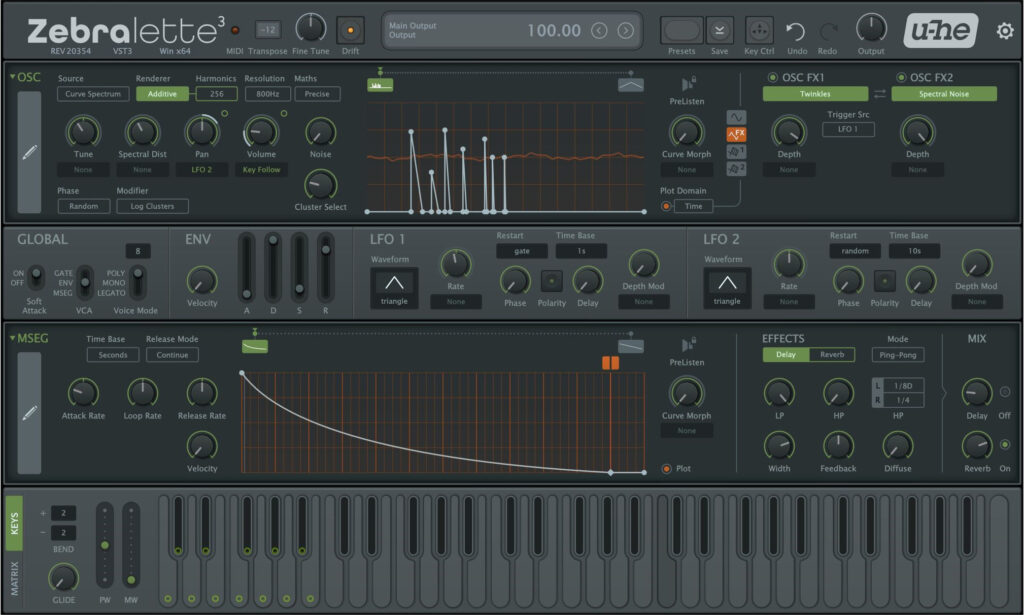Enable the Delay mix toggle
The image size is (1024, 615).
(1005, 392)
